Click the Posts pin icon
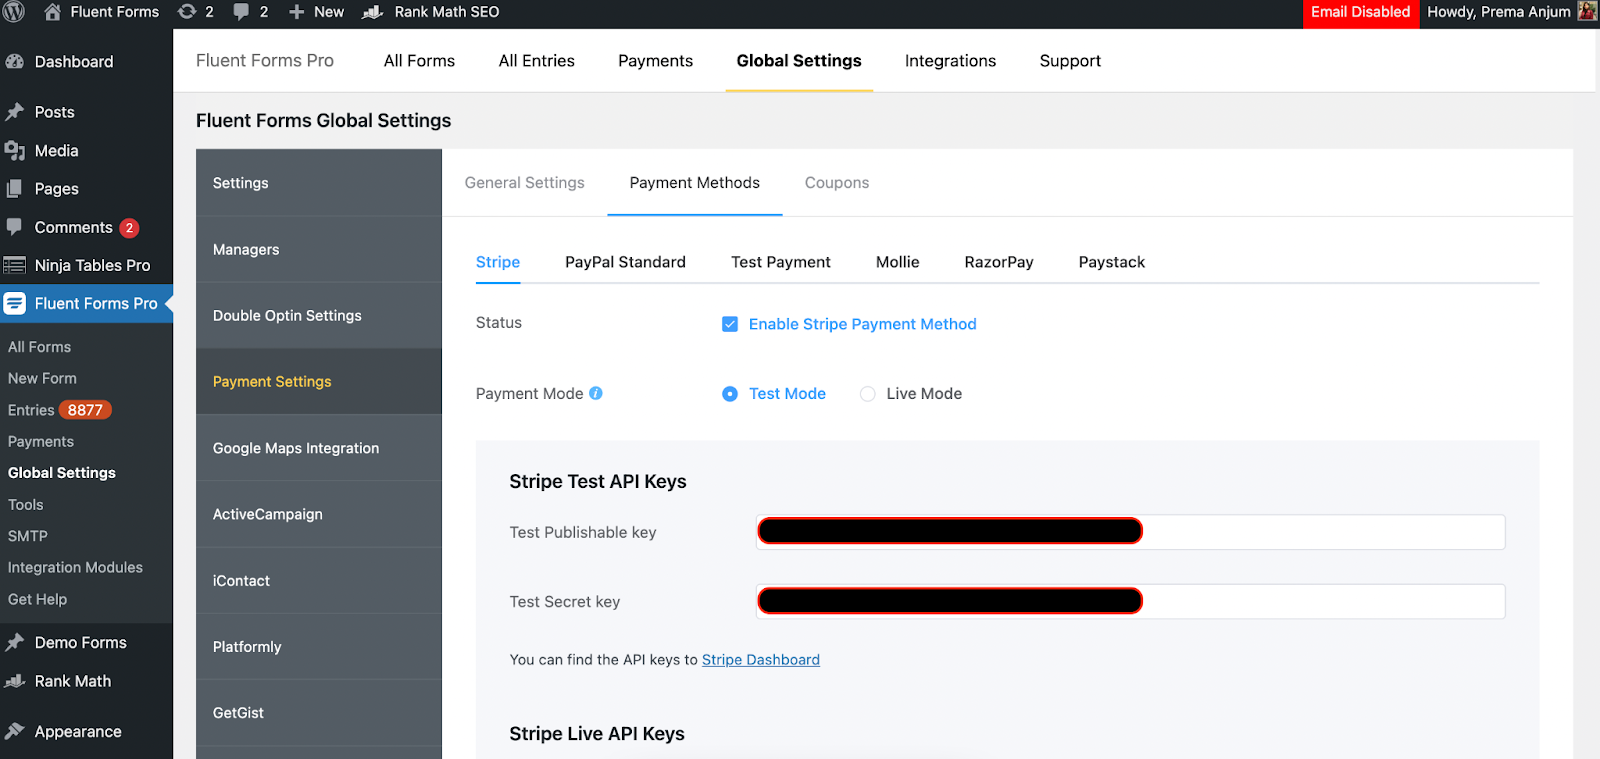 14,112
